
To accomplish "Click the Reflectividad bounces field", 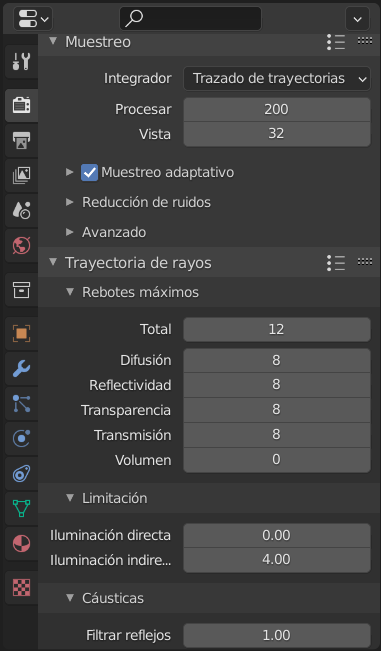I will [x=277, y=385].
